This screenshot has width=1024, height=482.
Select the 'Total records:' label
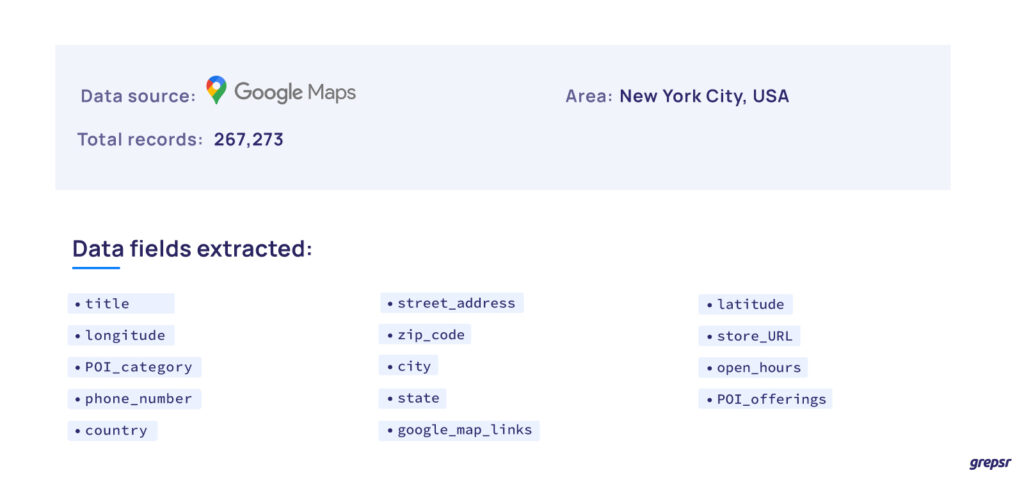[x=140, y=140]
